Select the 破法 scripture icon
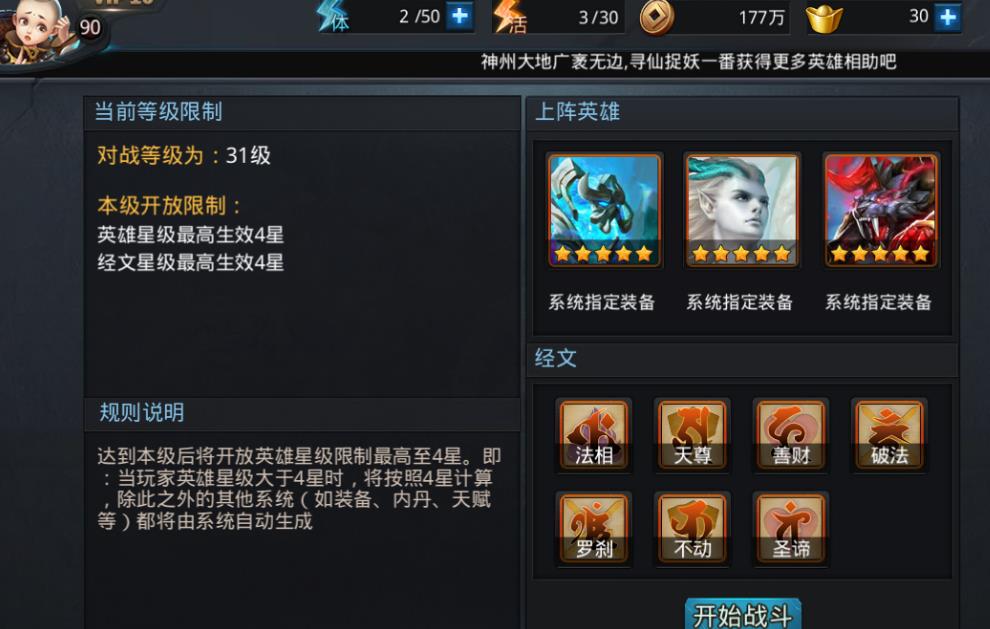The width and height of the screenshot is (990, 629). (x=889, y=435)
